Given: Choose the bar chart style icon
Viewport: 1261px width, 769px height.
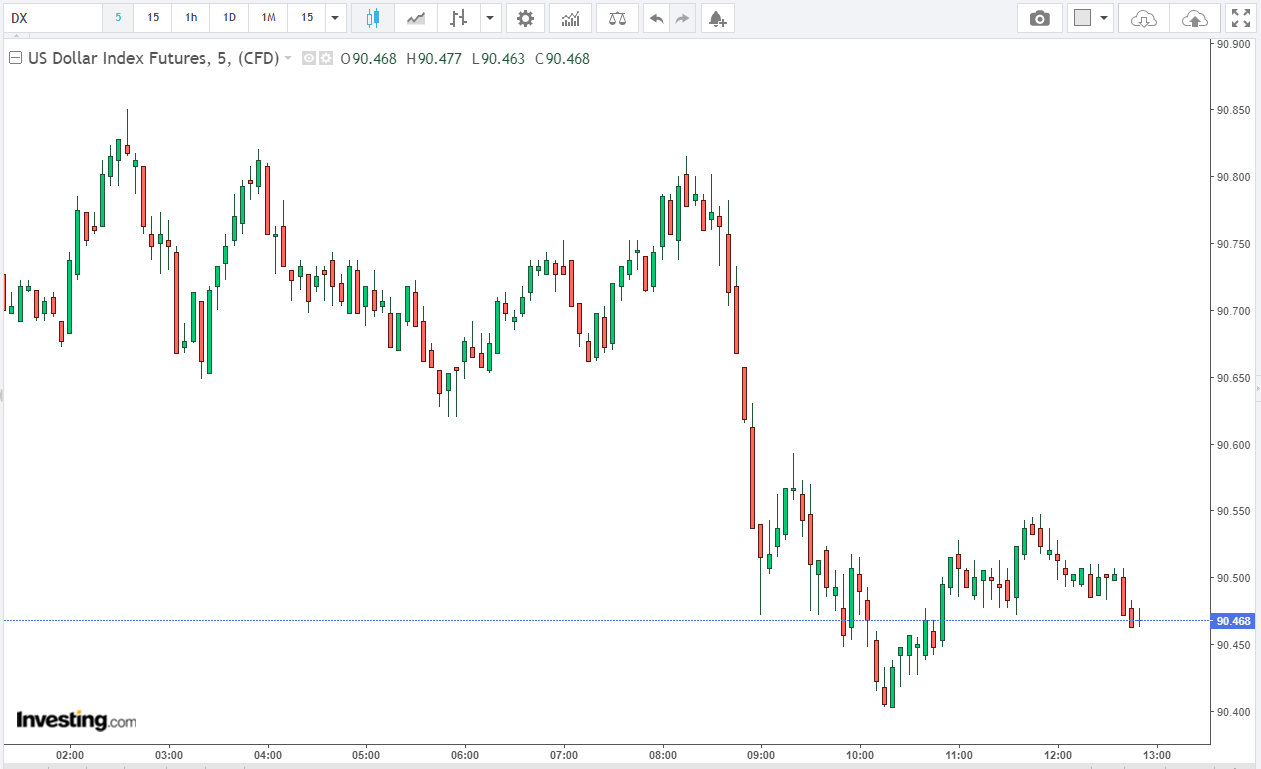Looking at the screenshot, I should coord(459,18).
